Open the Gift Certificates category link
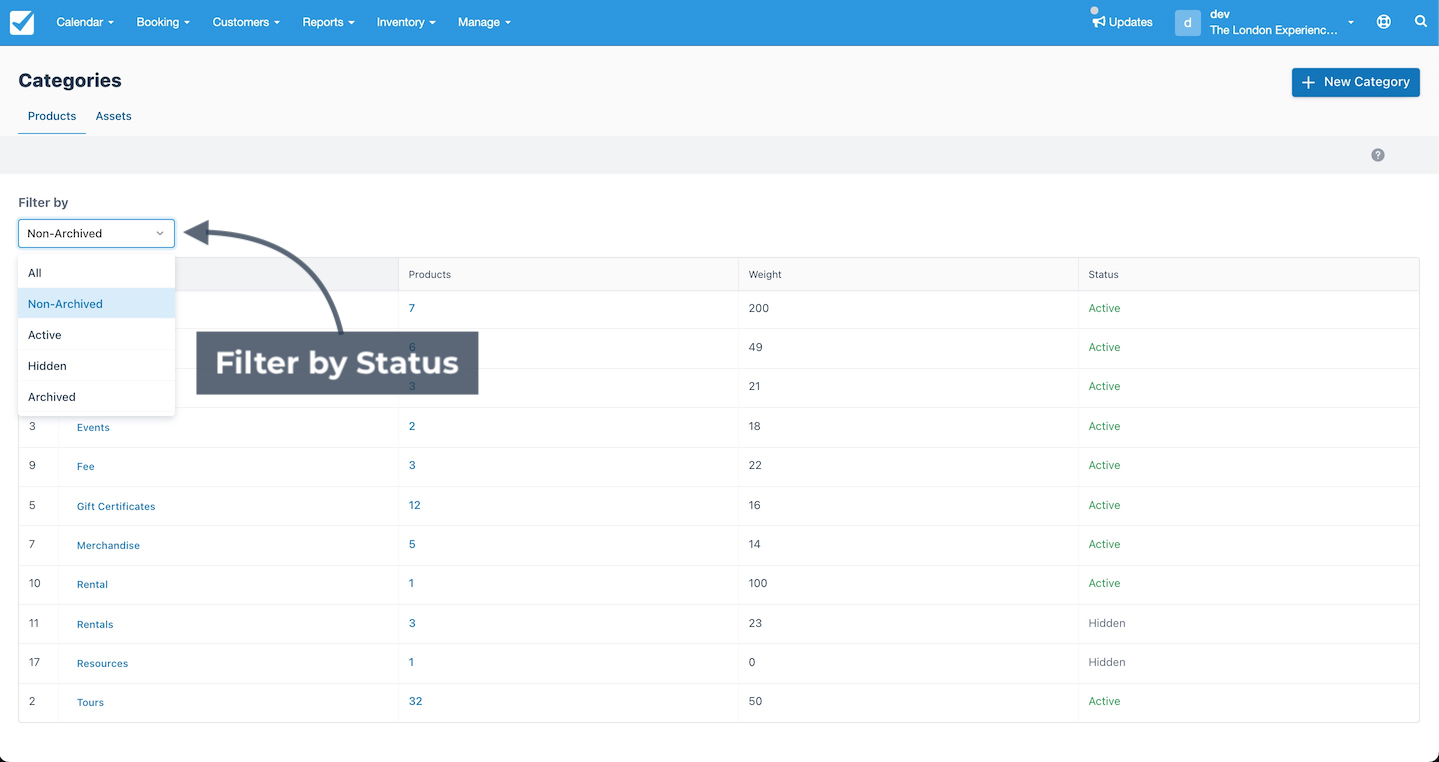Image resolution: width=1439 pixels, height=762 pixels. click(116, 506)
